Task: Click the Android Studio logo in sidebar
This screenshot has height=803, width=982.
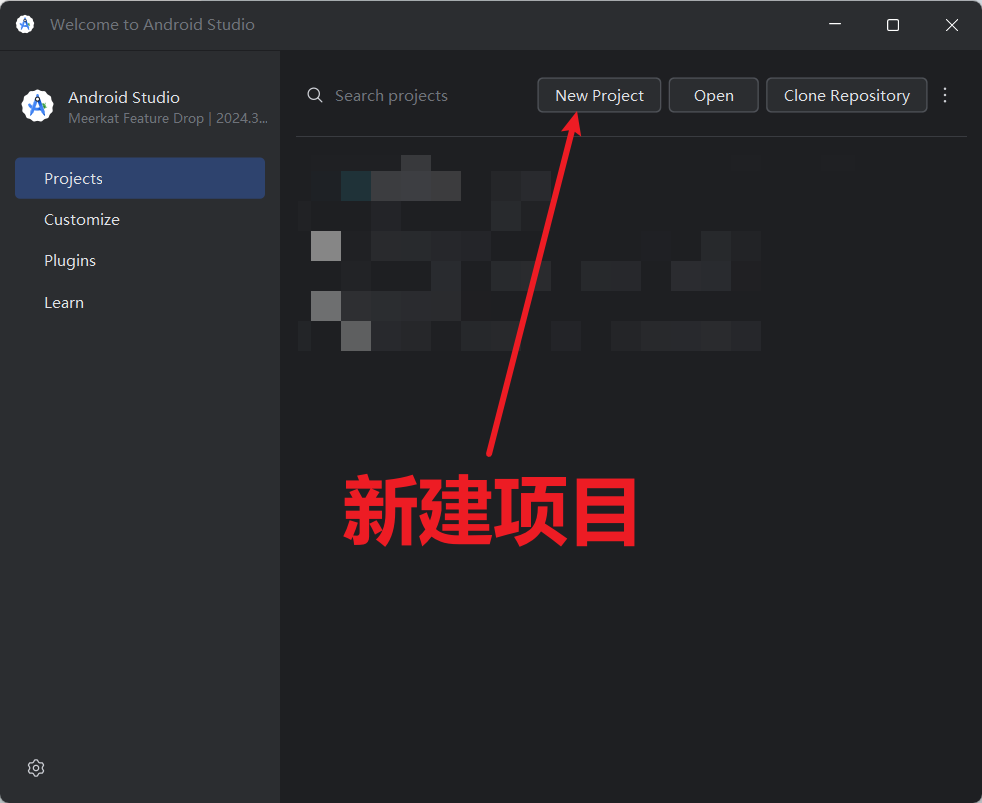Action: [x=38, y=106]
